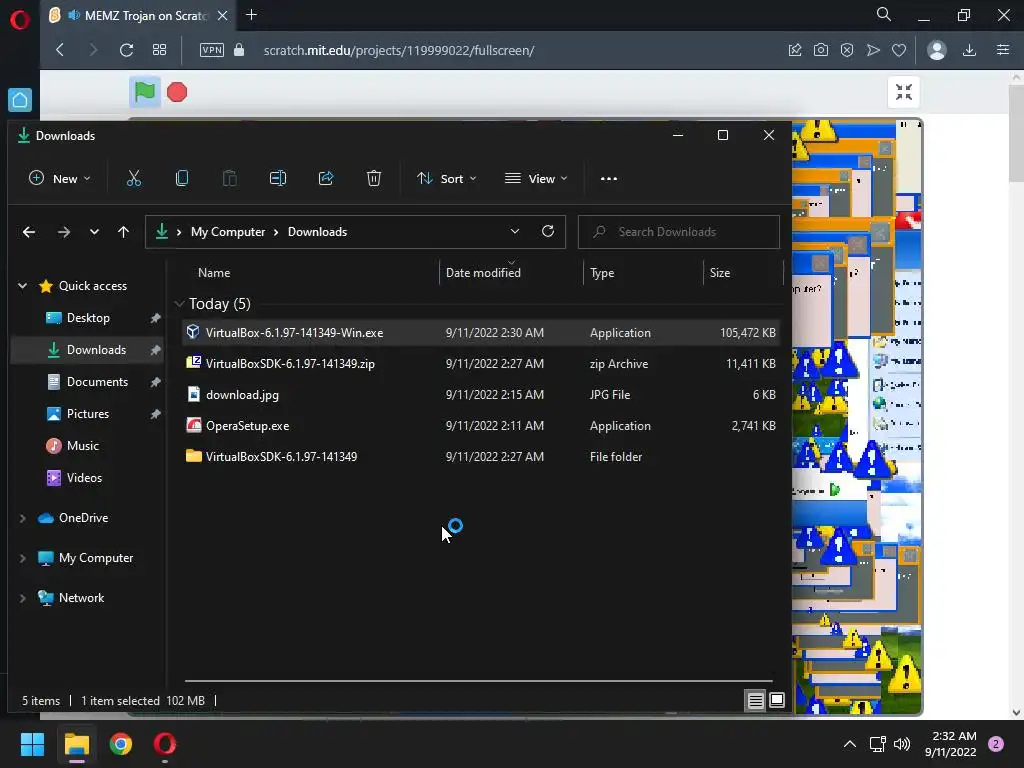
Task: Switch to Details view layout
Action: (756, 701)
